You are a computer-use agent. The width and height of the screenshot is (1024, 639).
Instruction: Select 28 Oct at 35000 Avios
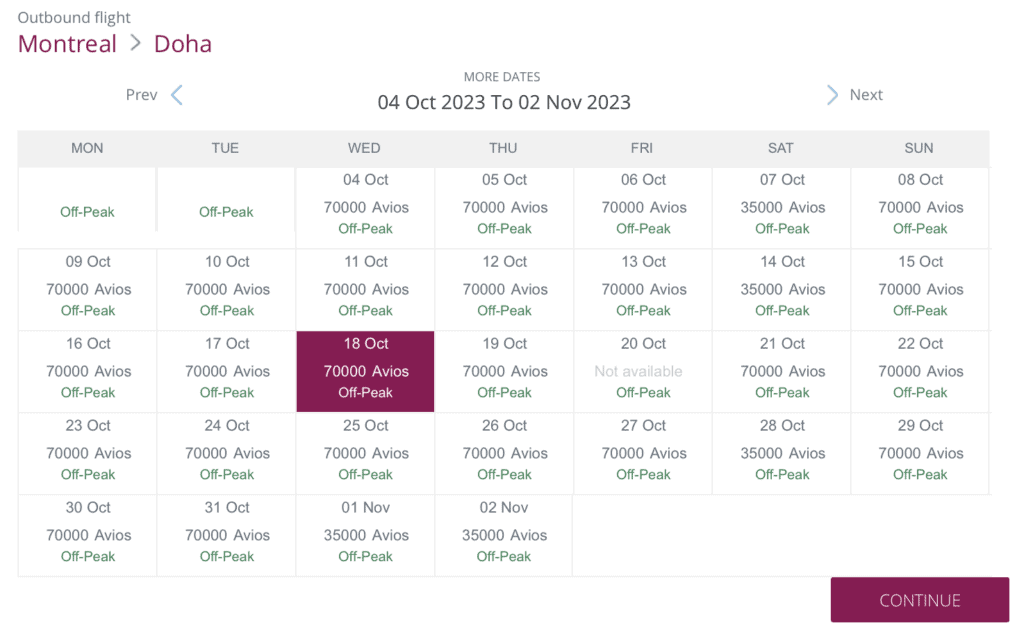pos(781,453)
